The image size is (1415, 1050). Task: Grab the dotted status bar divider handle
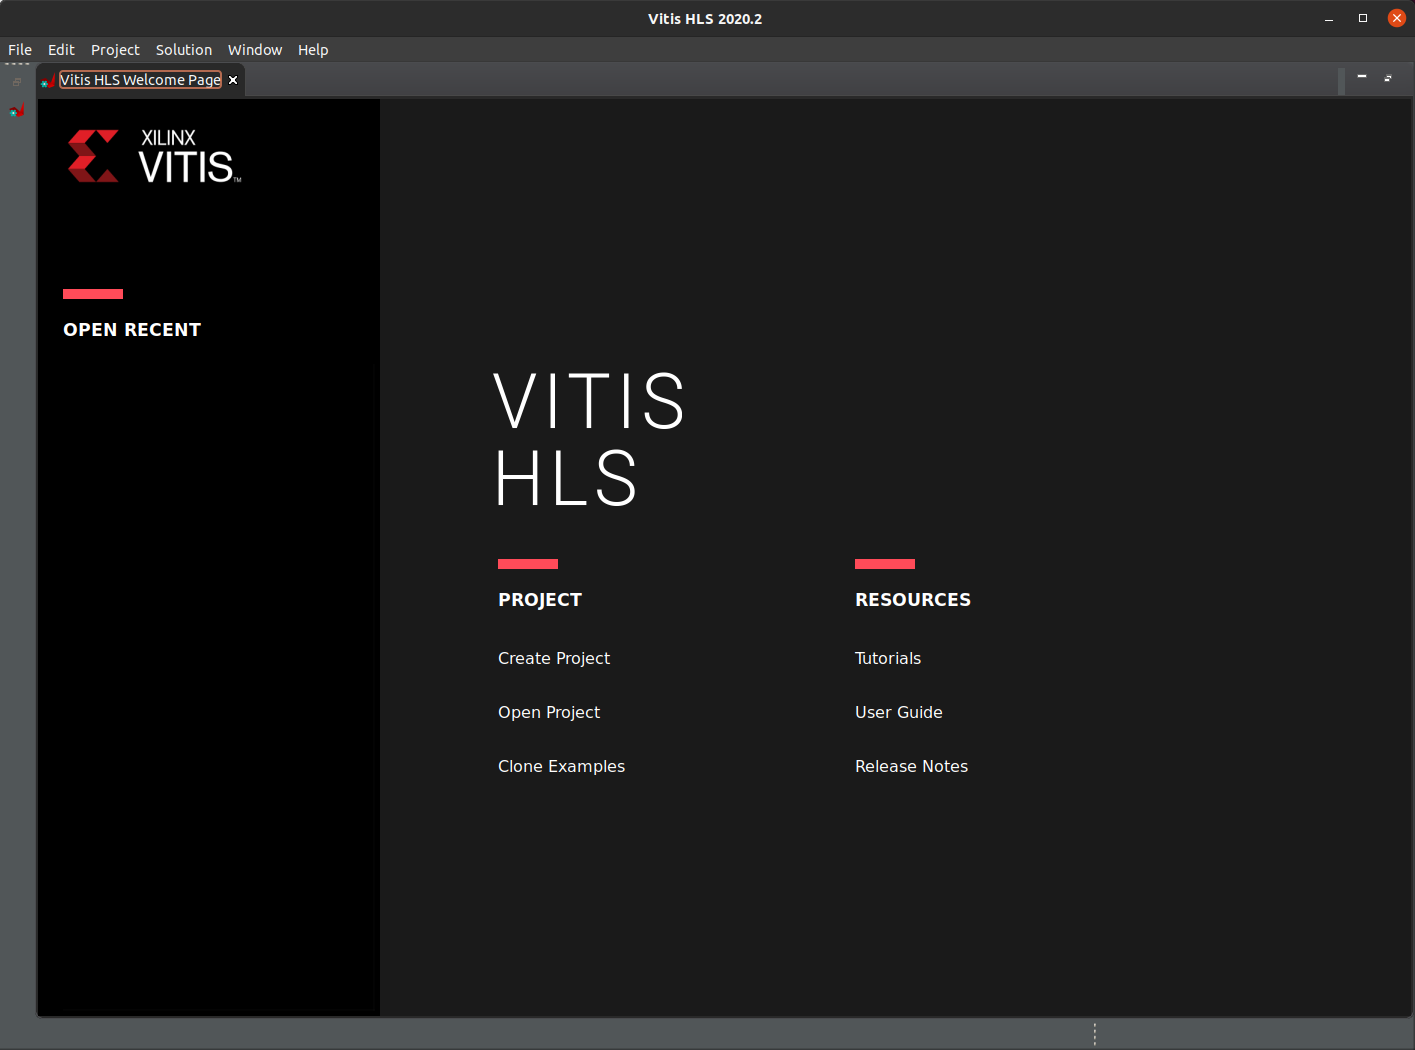pos(1094,1033)
